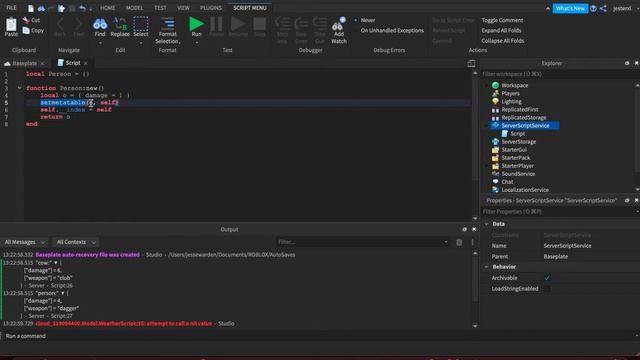The image size is (640, 360).
Task: Click Format Selection icon
Action: coord(167,24)
